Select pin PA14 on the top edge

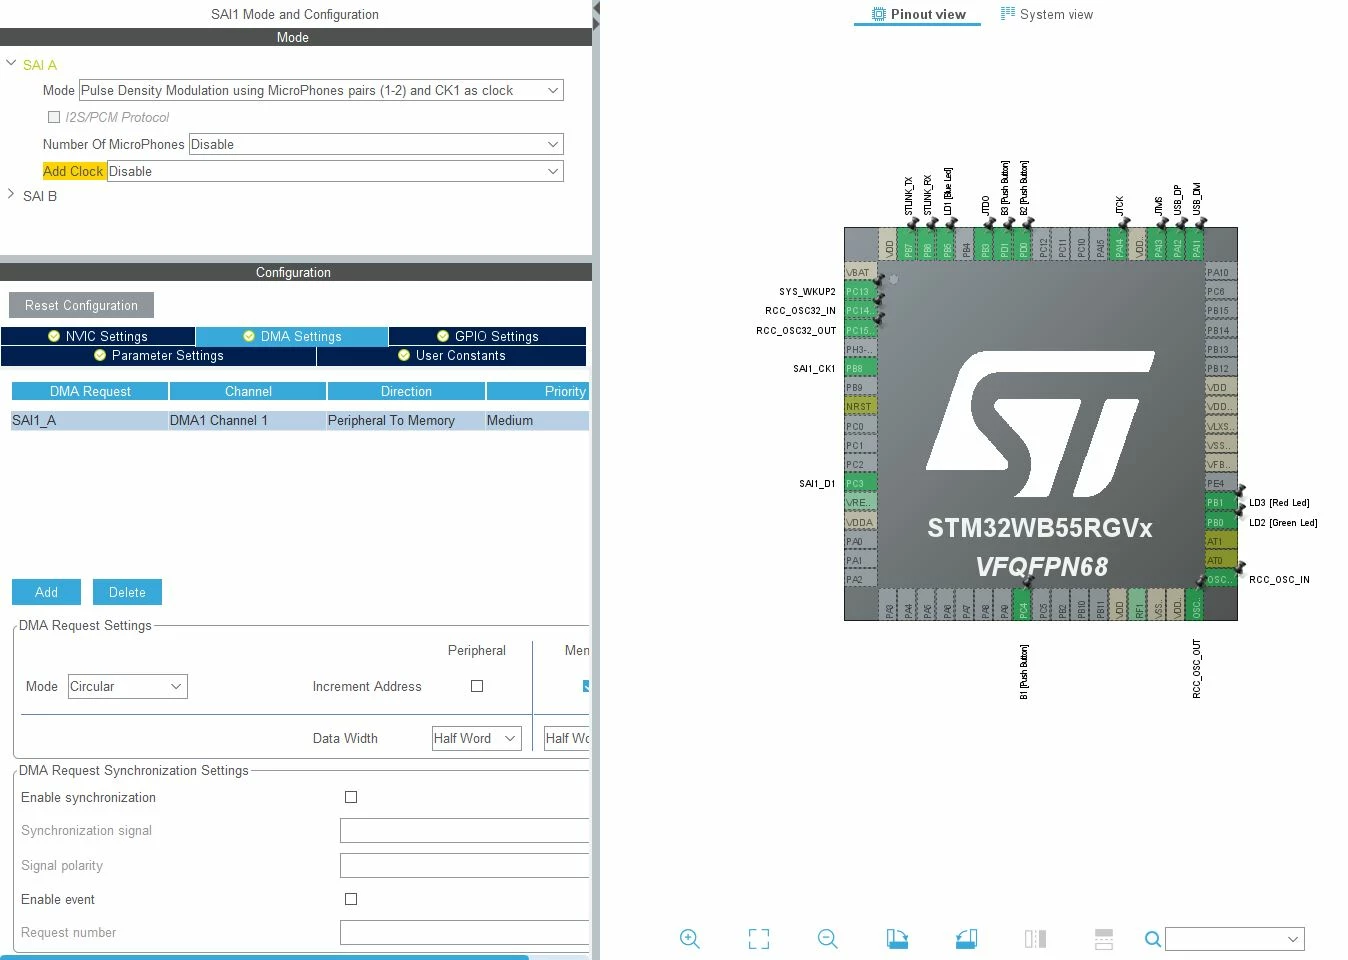(1119, 244)
